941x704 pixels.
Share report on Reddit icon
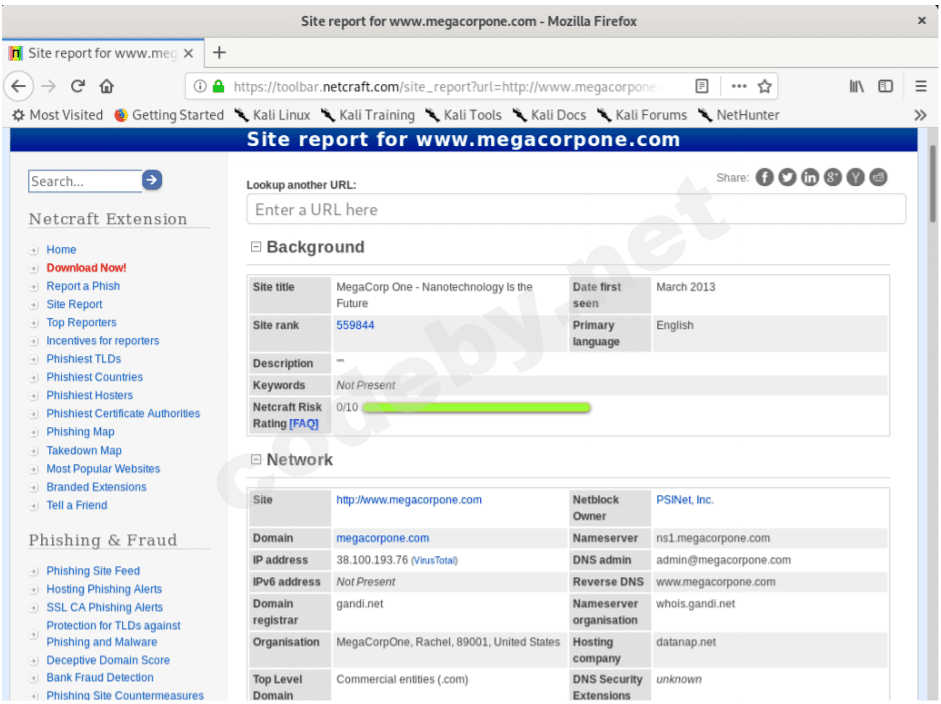click(878, 177)
